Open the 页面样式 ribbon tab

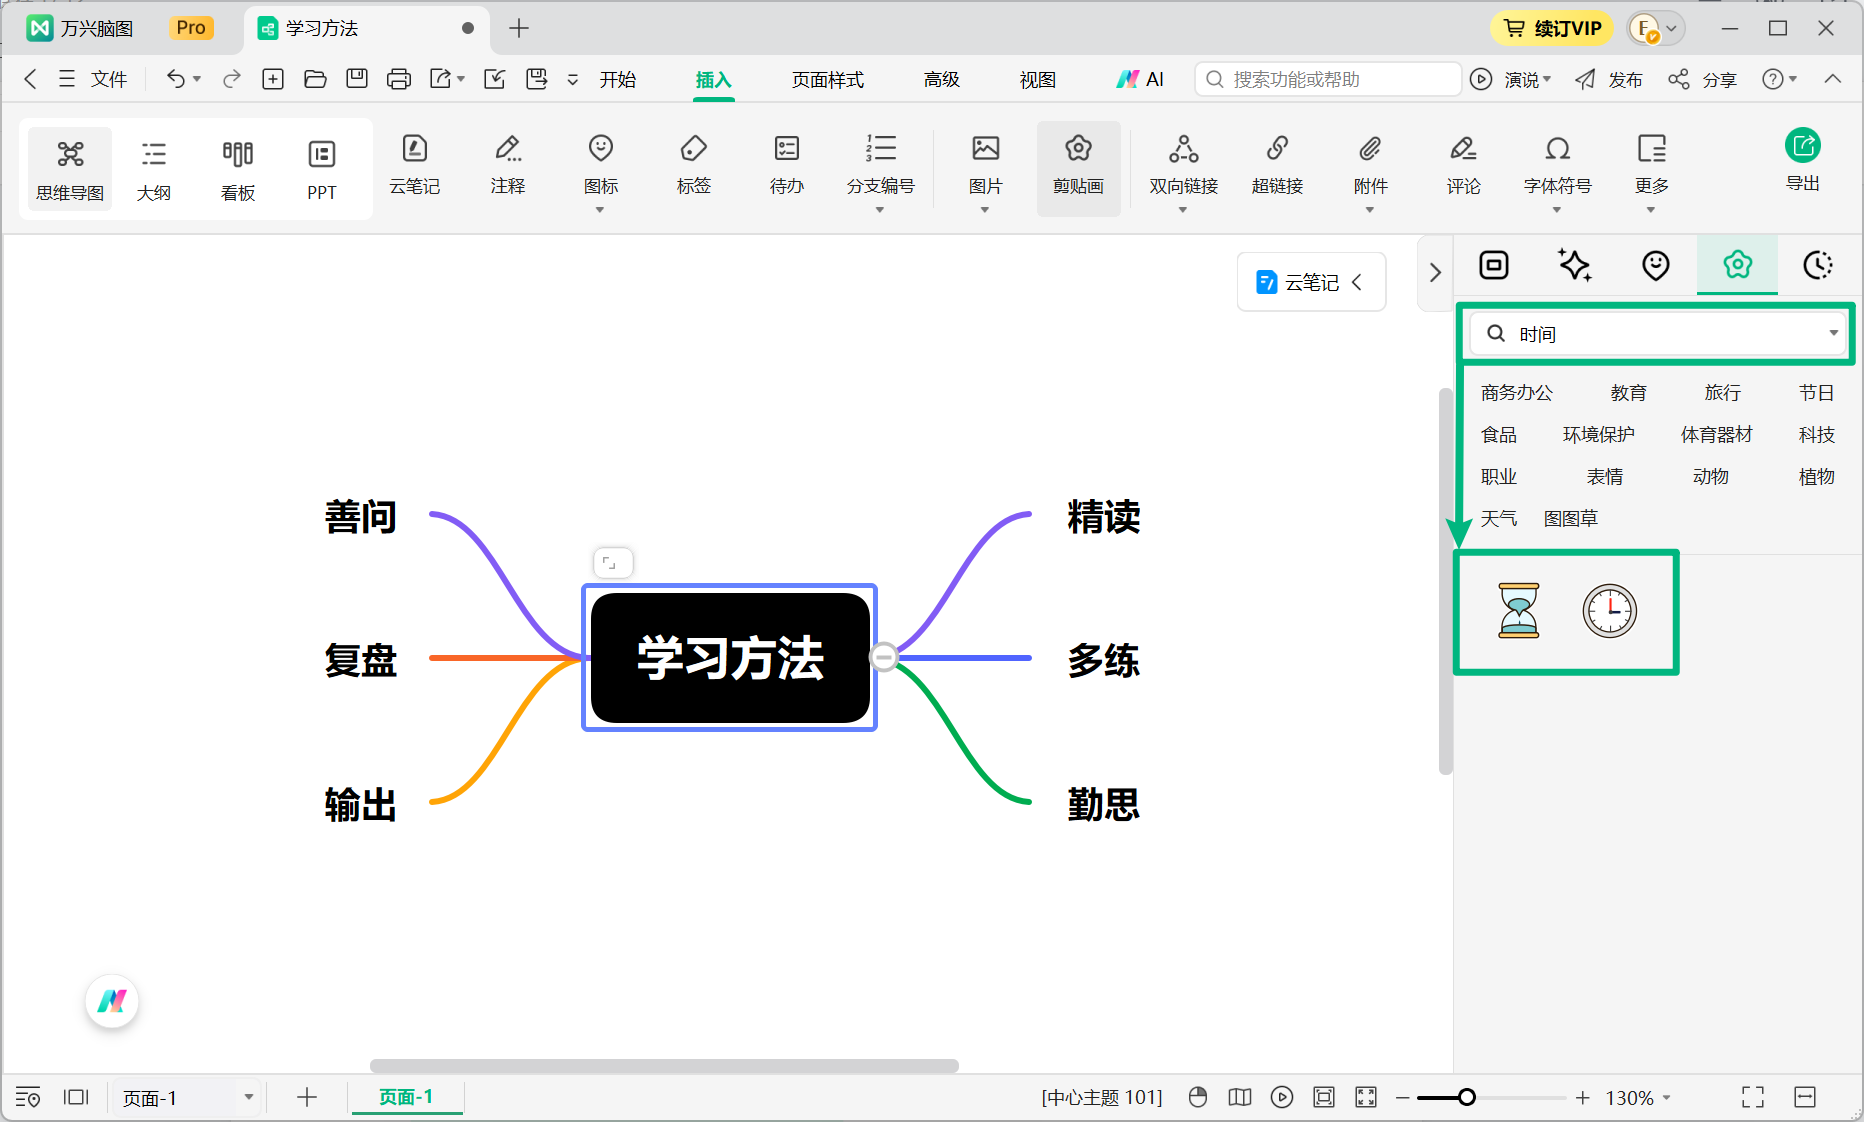[x=827, y=80]
